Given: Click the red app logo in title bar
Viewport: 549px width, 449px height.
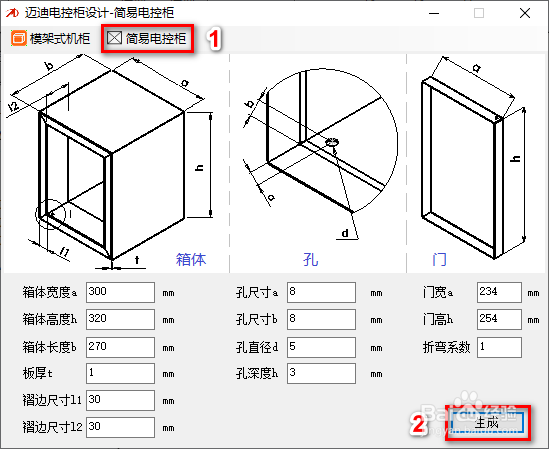Looking at the screenshot, I should click(x=12, y=13).
